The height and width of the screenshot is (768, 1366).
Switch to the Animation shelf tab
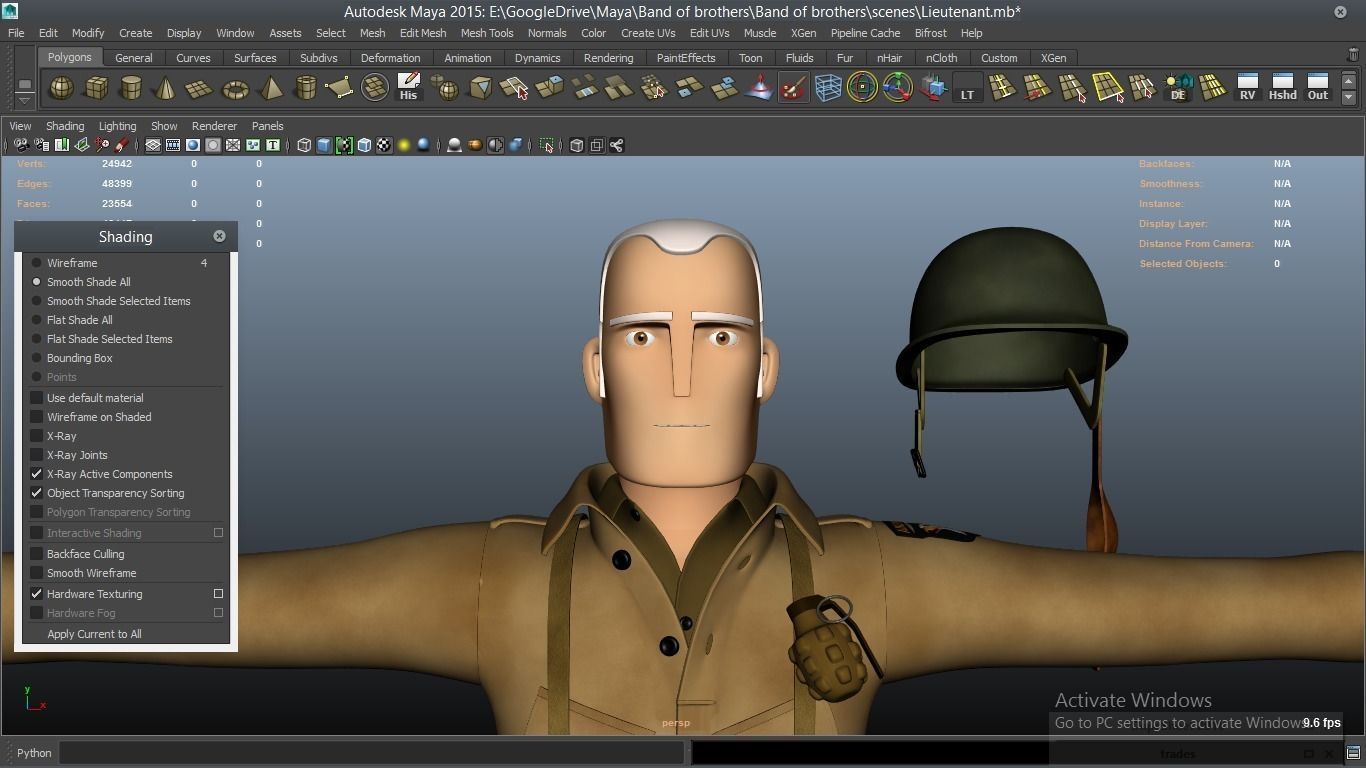pos(467,58)
